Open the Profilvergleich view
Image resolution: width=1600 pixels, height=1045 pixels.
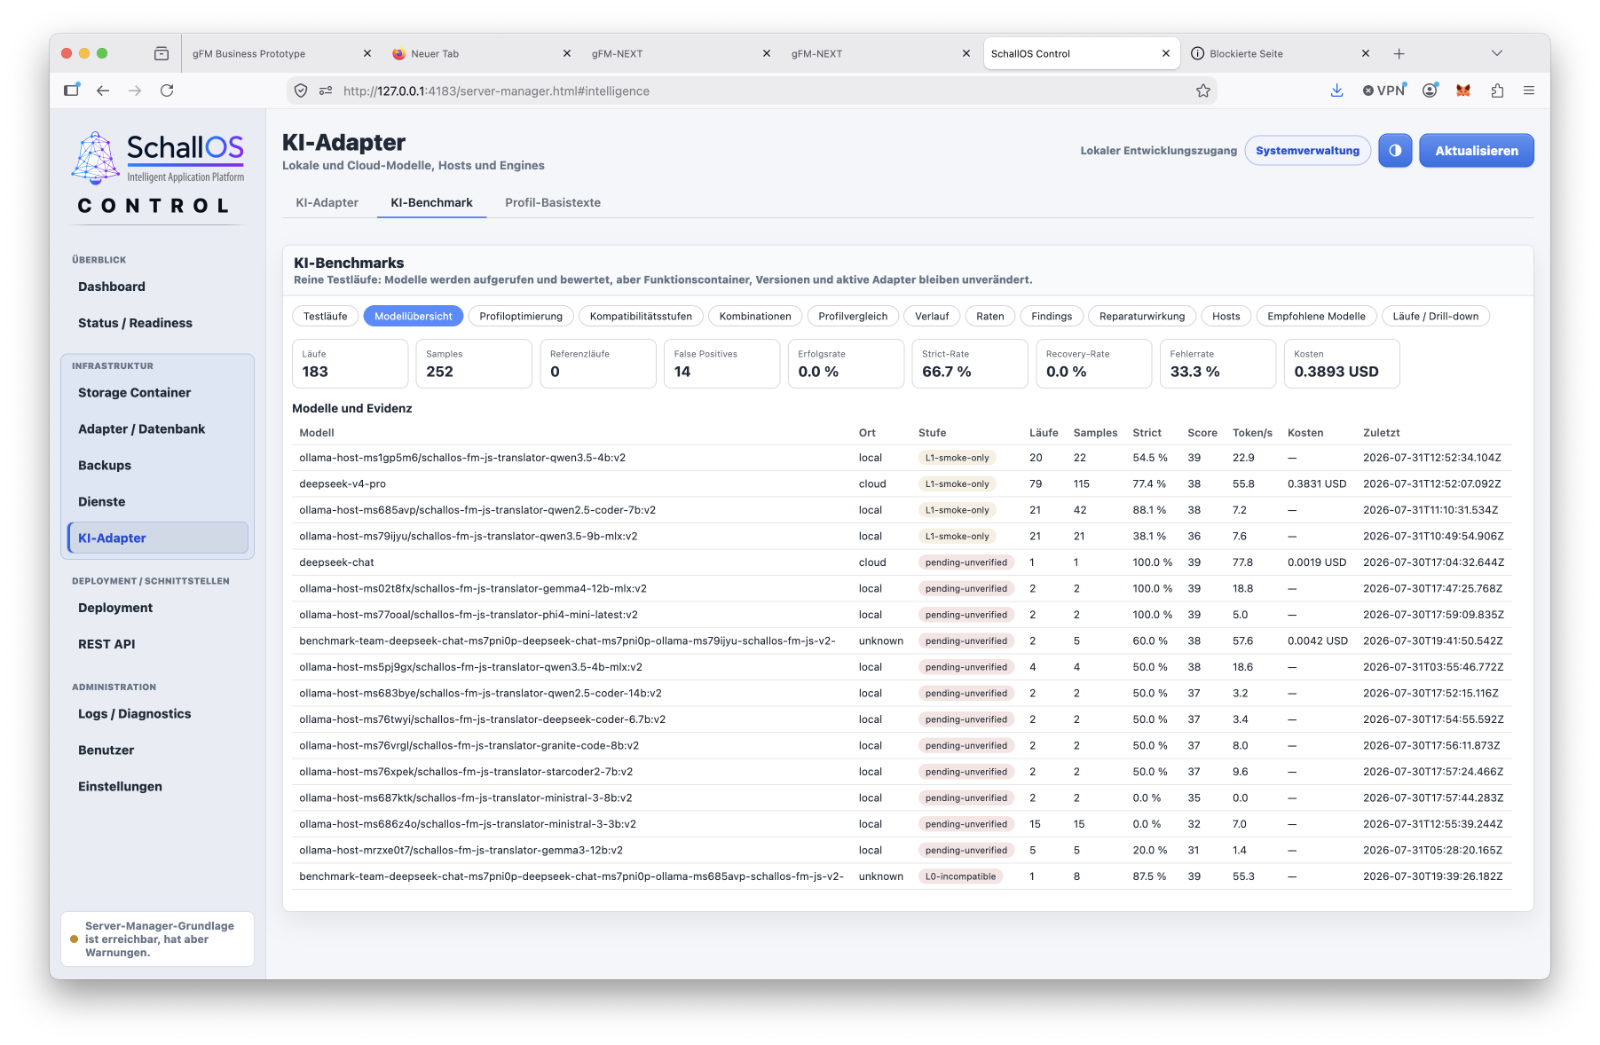point(853,316)
